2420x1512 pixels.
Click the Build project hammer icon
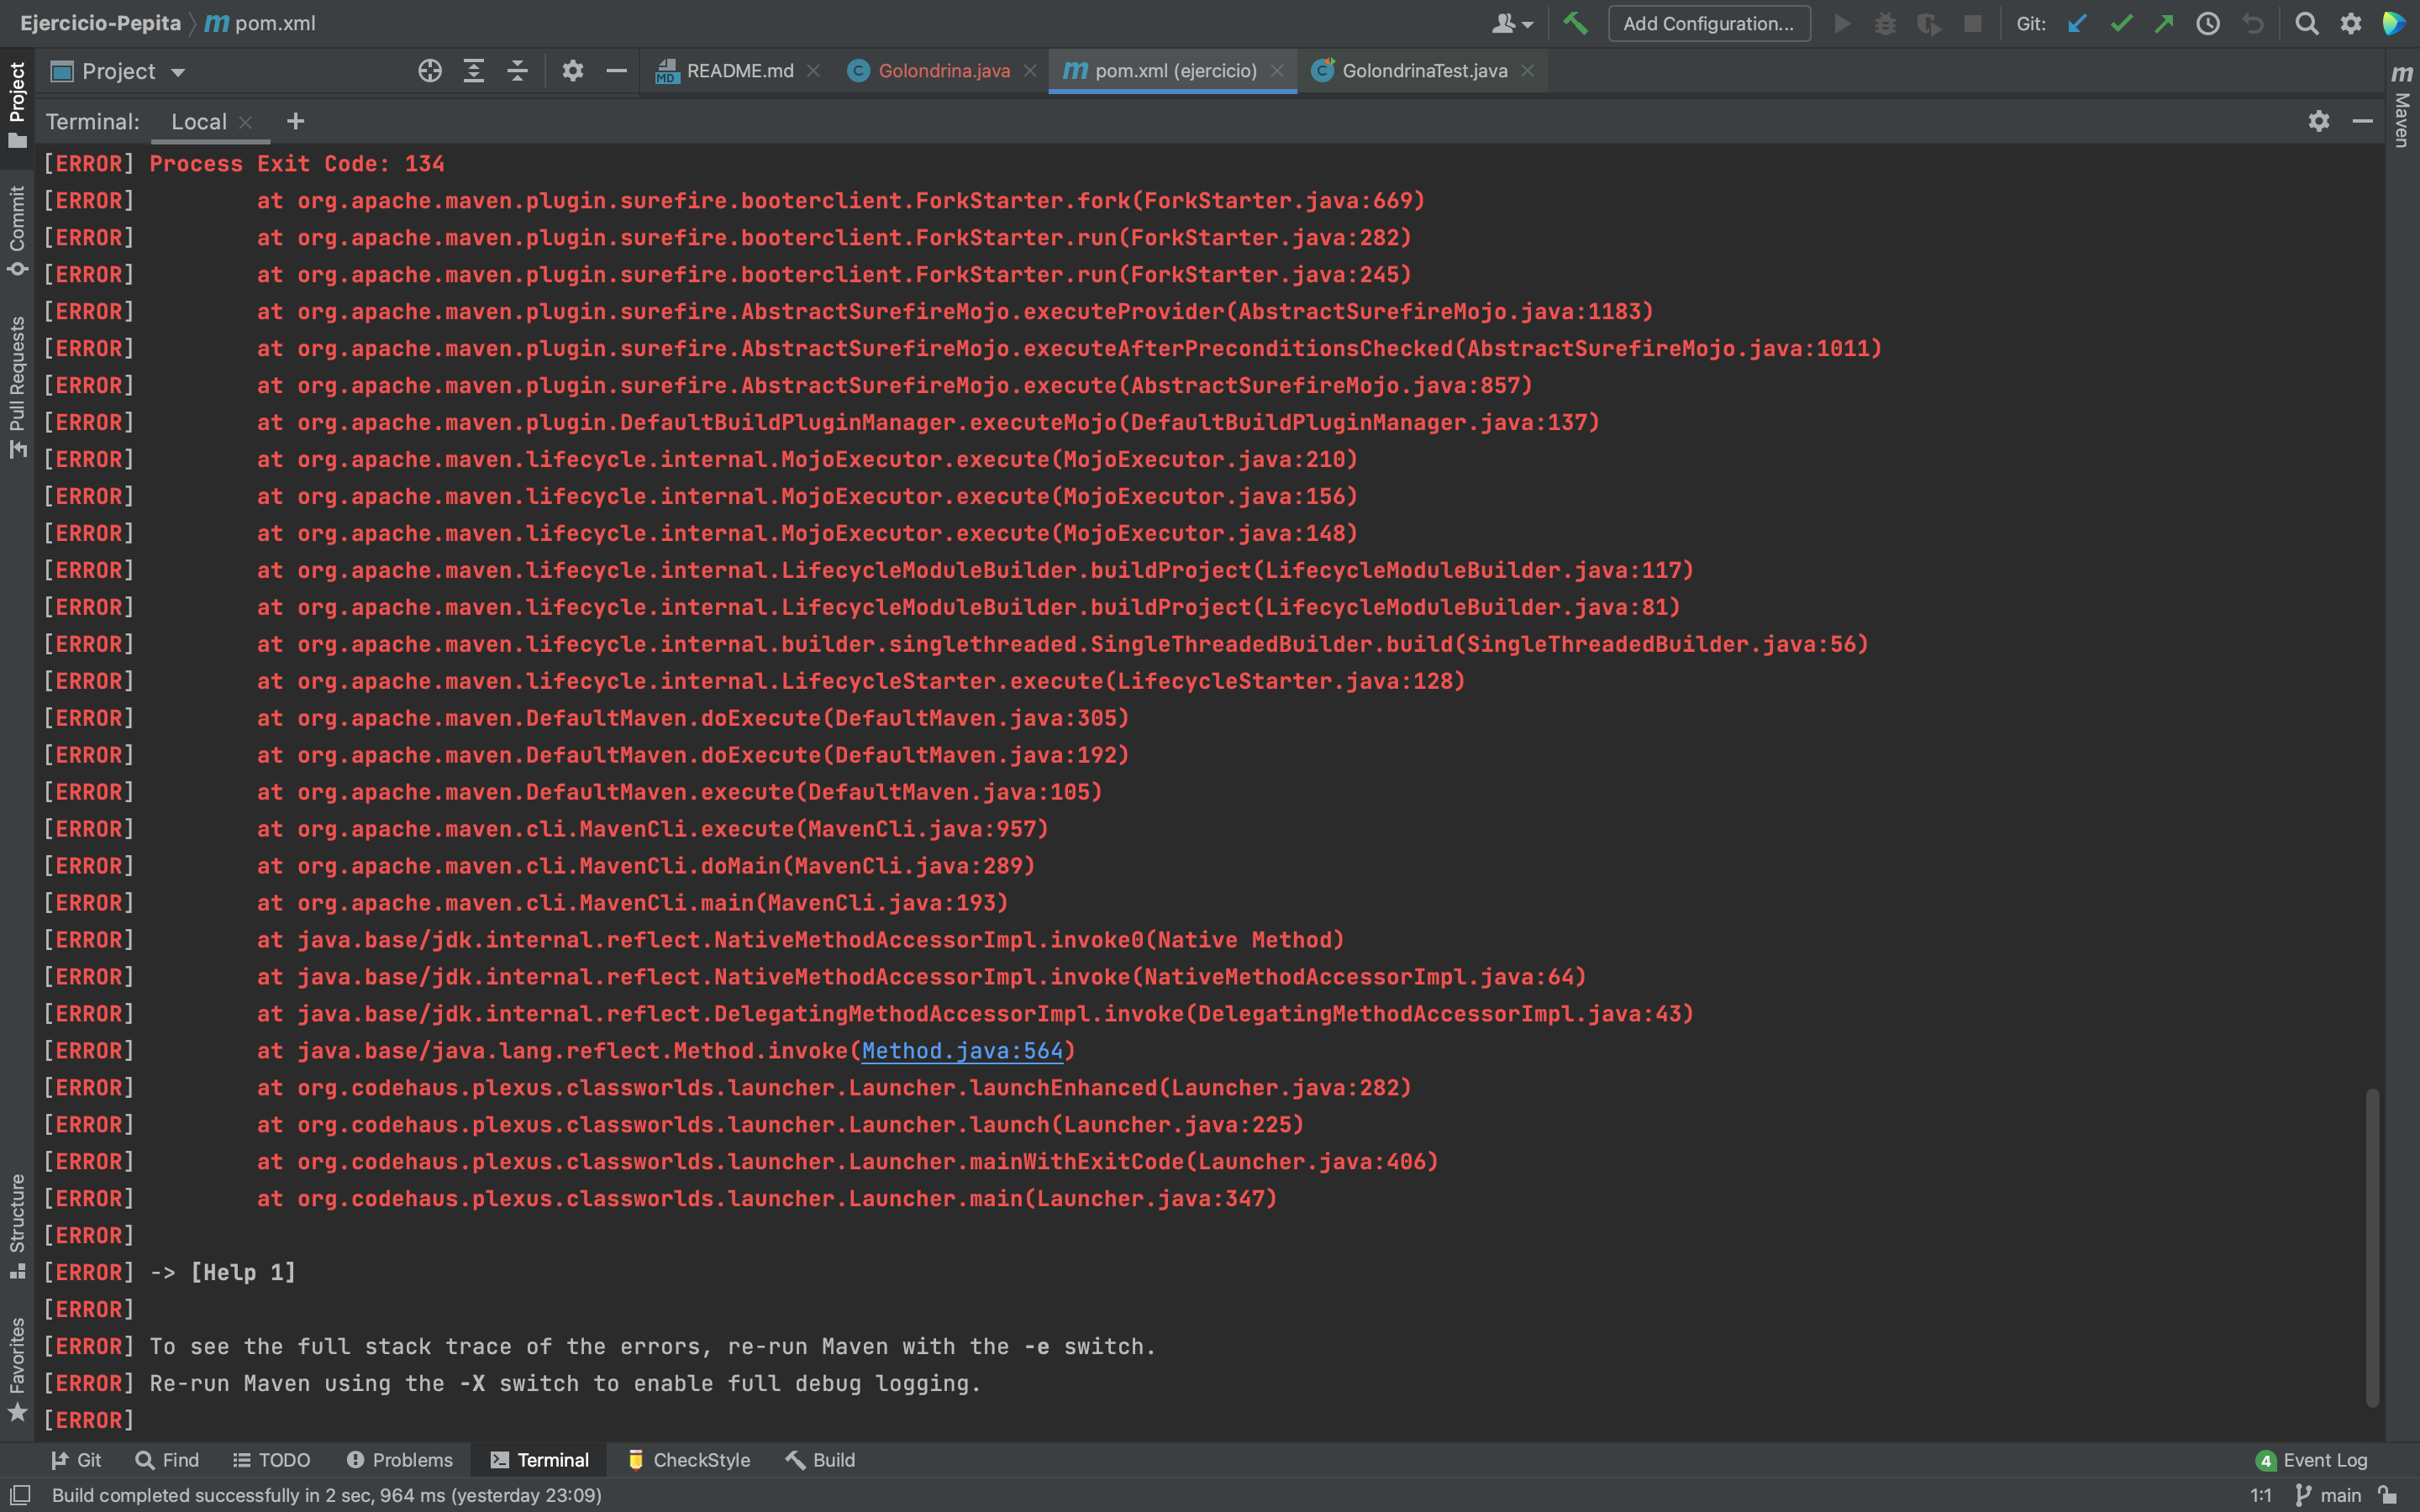click(x=1576, y=23)
